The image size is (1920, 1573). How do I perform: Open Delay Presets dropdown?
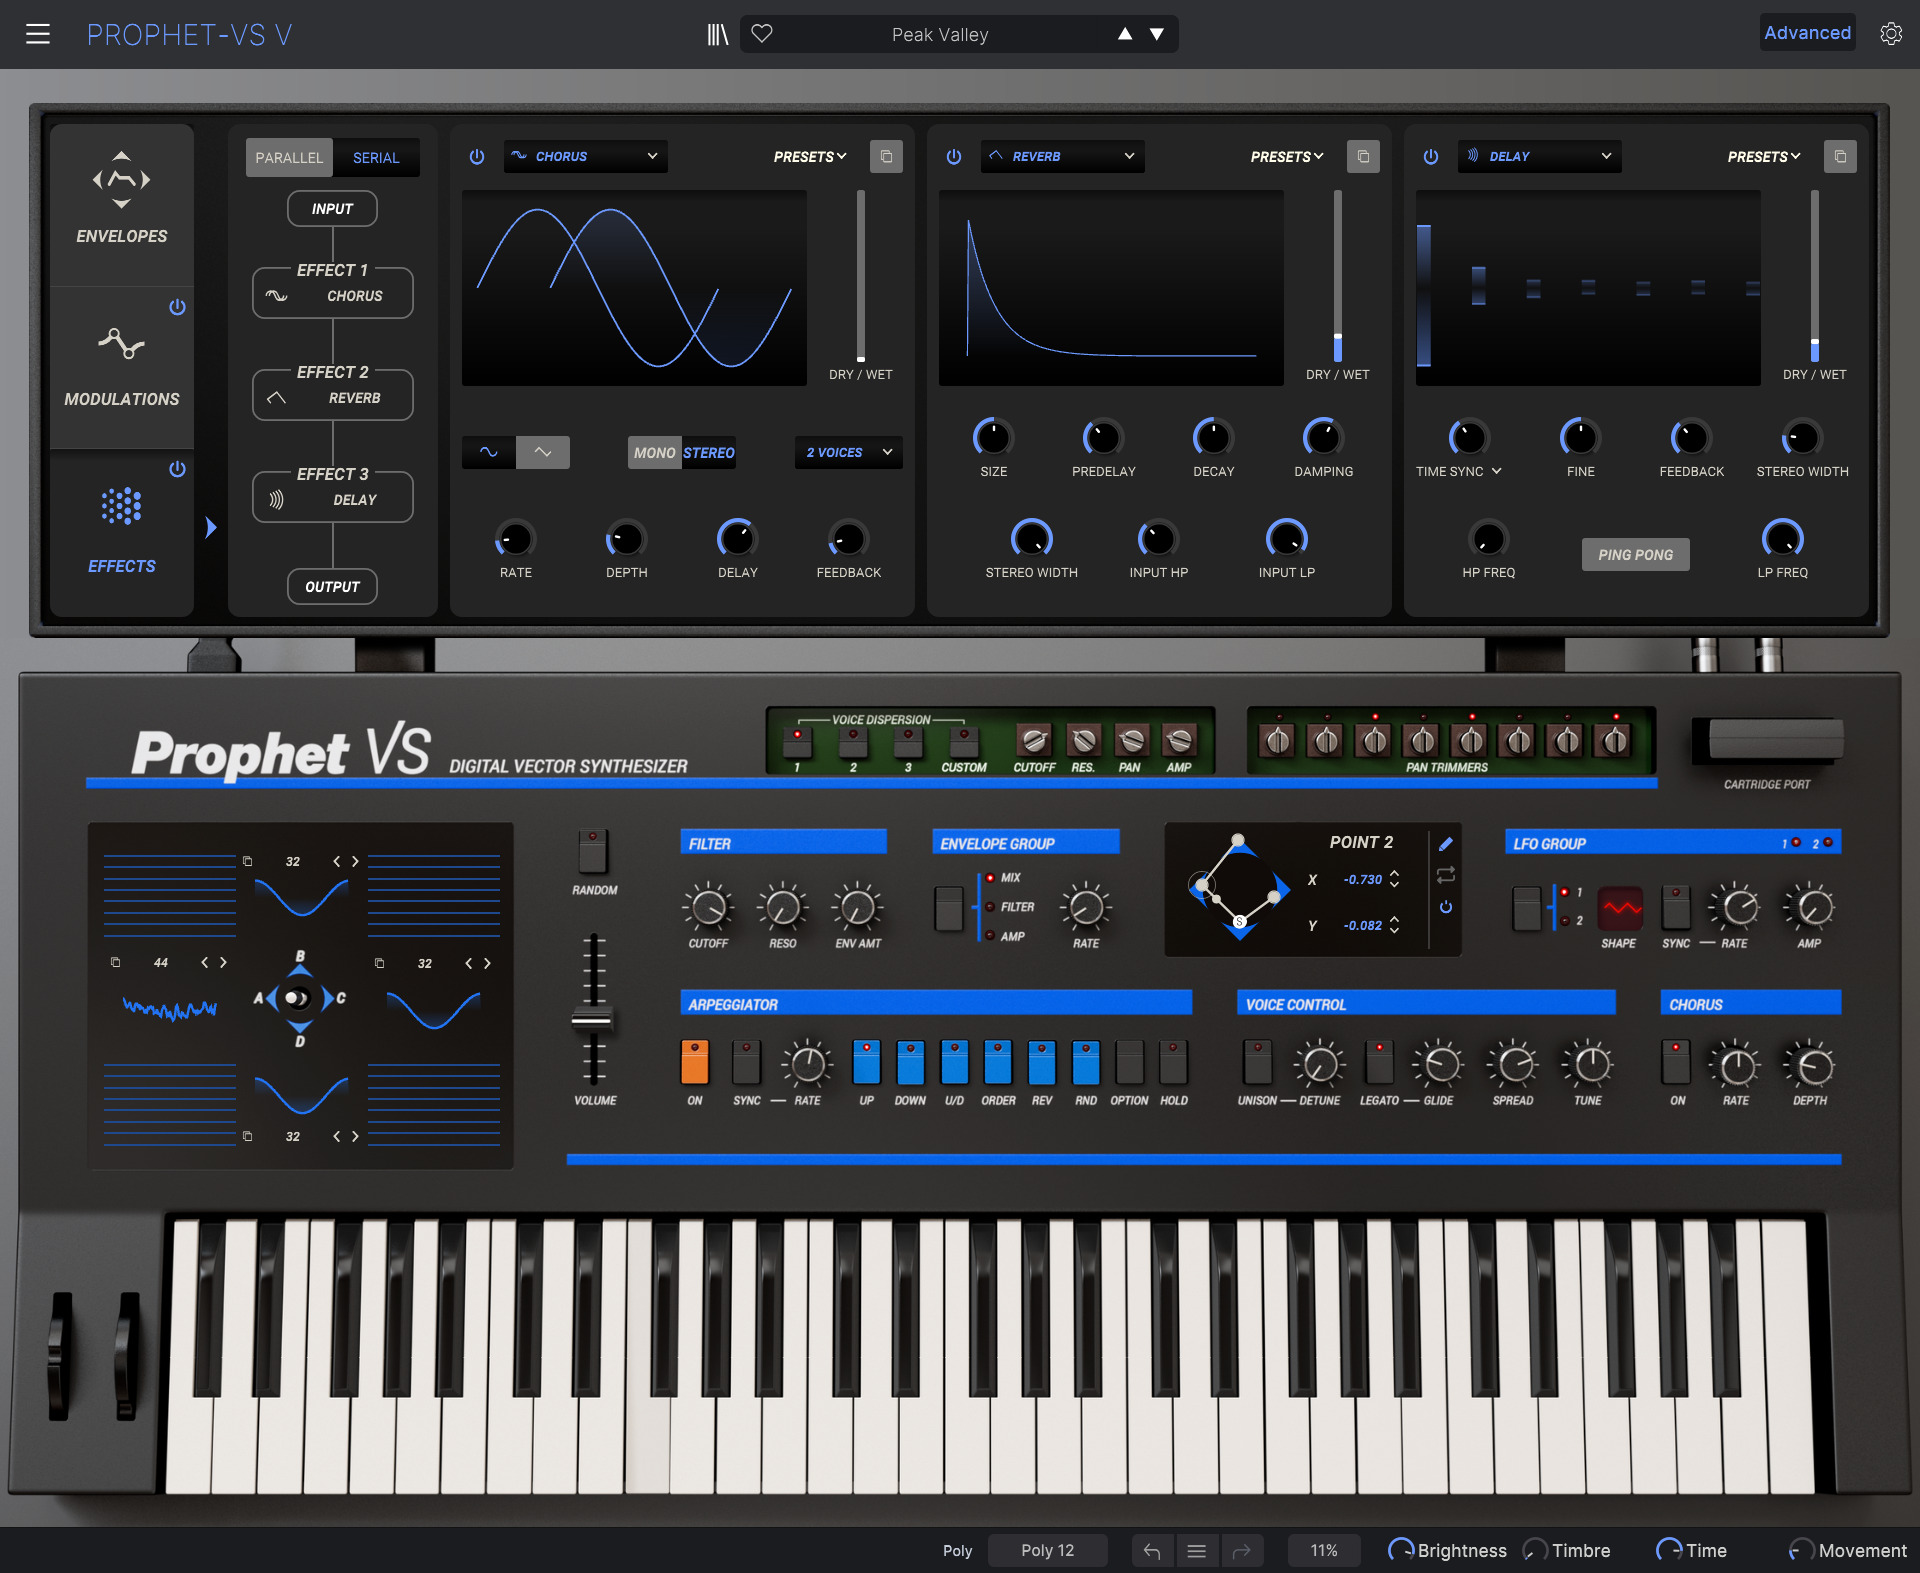point(1764,157)
